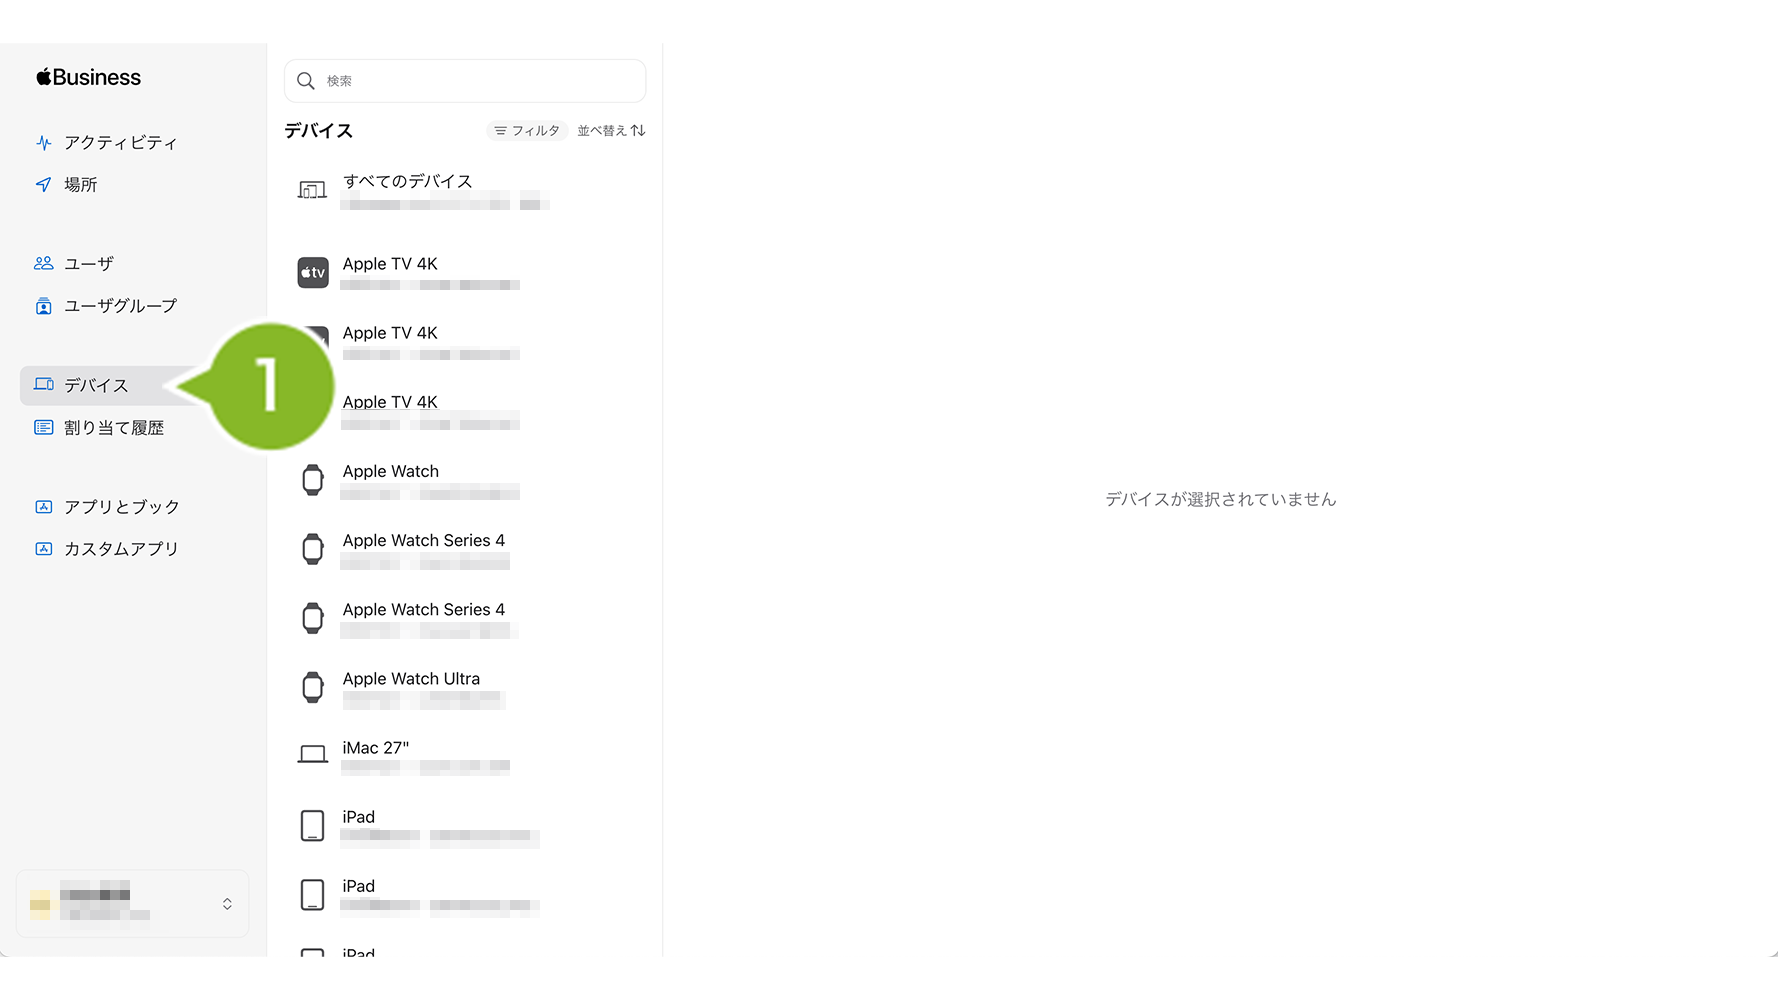The height and width of the screenshot is (1000, 1778).
Task: Open the アクティビティ activity icon
Action: pyautogui.click(x=44, y=143)
